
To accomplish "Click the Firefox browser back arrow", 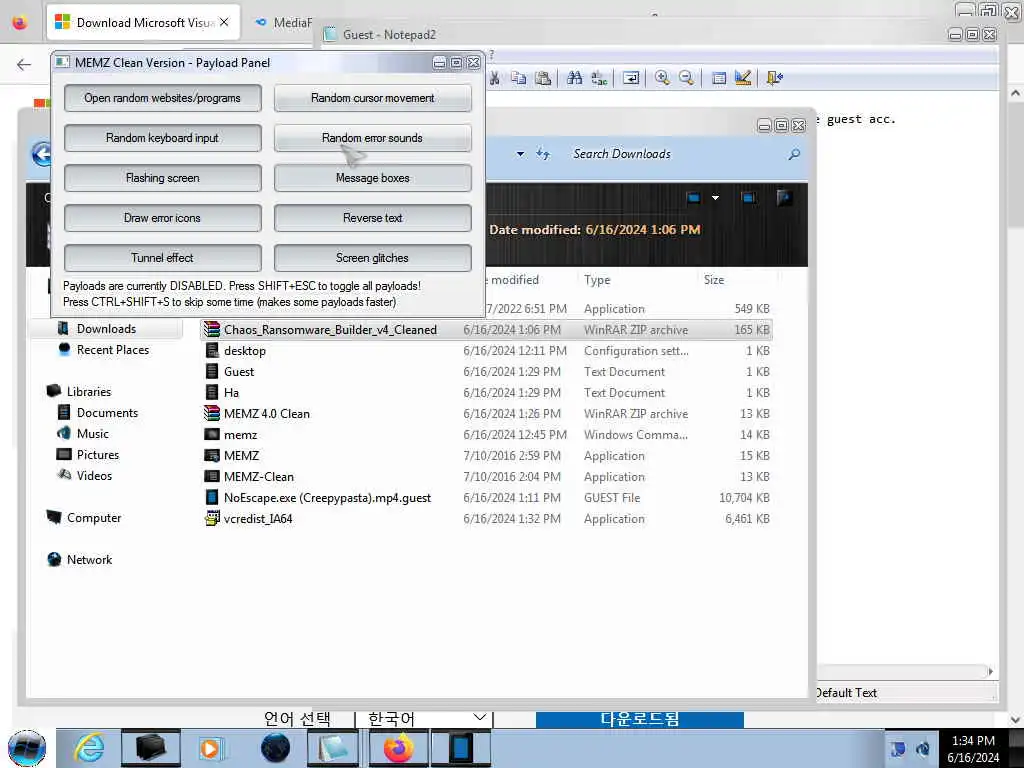I will [24, 64].
